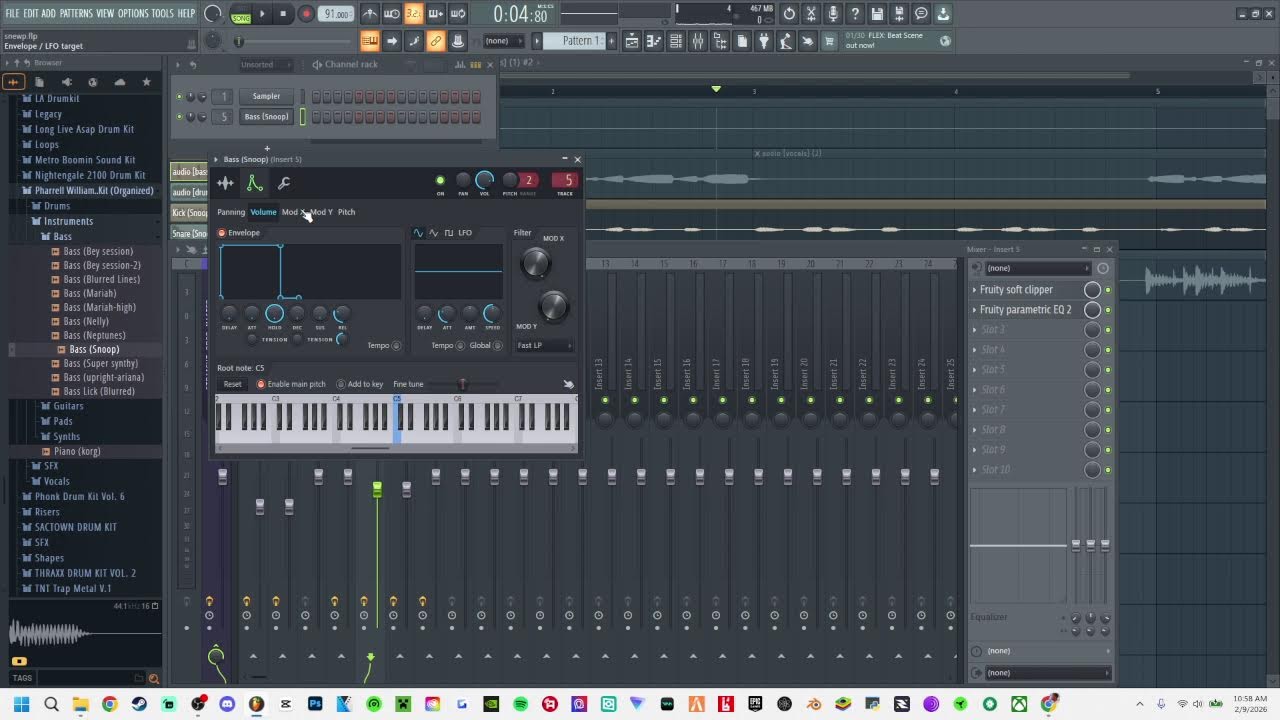1280x720 pixels.
Task: Open the OPTIONS menu
Action: 133,13
